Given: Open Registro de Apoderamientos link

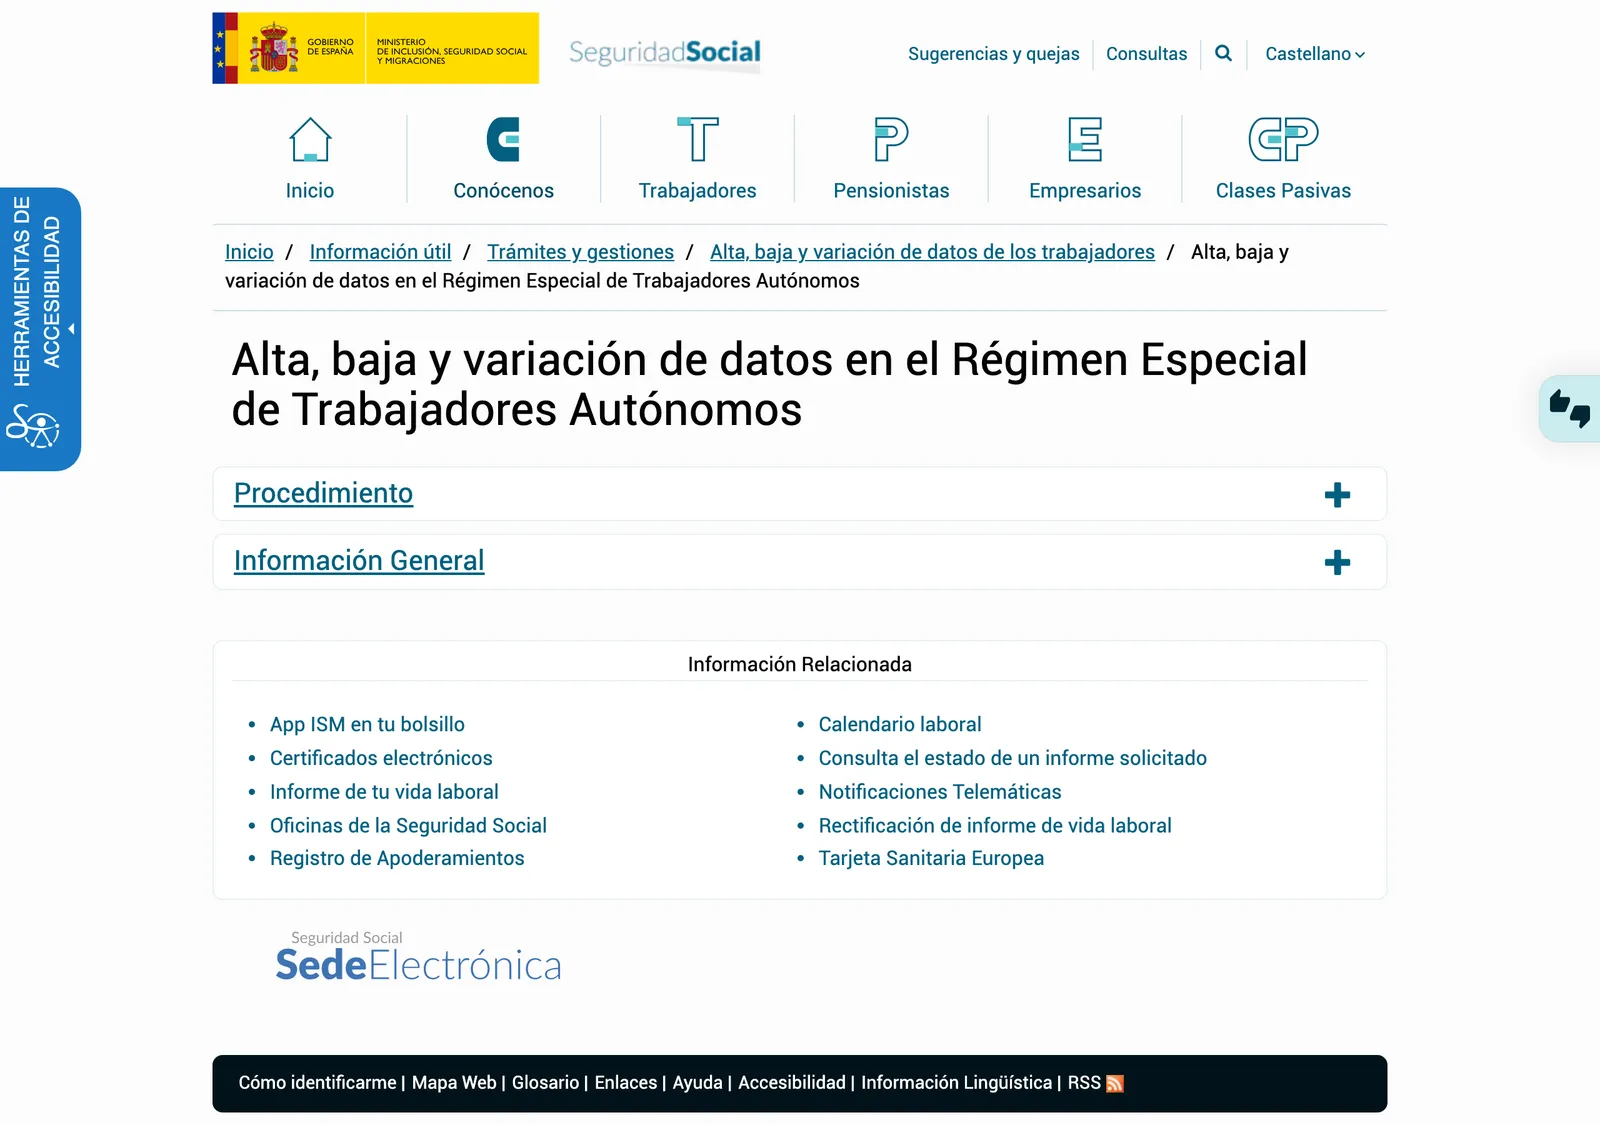Looking at the screenshot, I should [397, 858].
